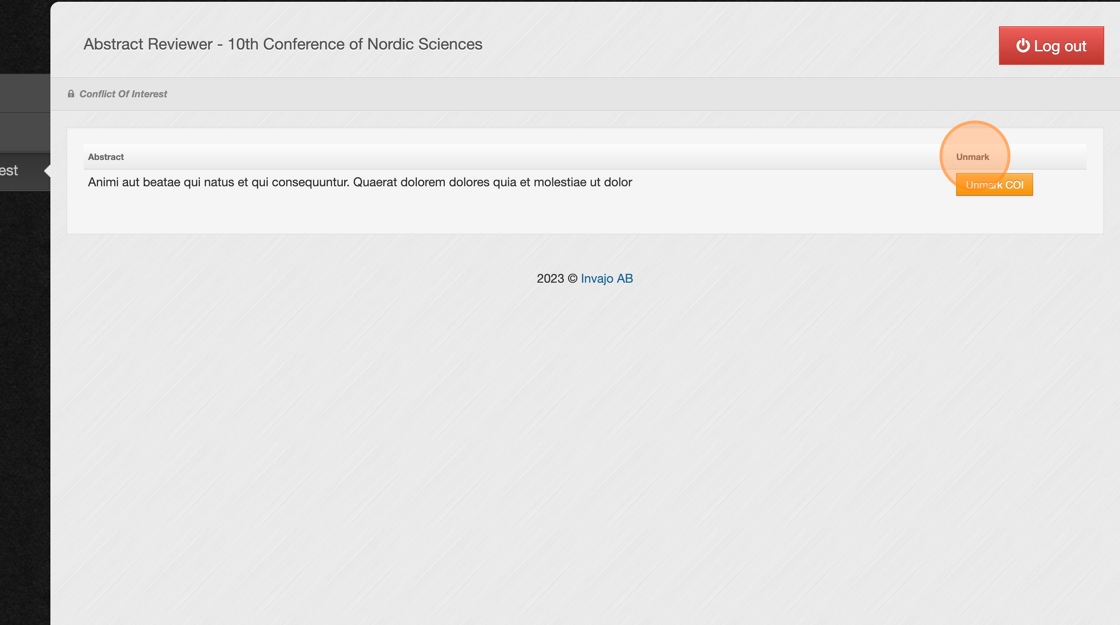Click the 'Unmark' column header
Image resolution: width=1120 pixels, height=625 pixels.
tap(972, 157)
